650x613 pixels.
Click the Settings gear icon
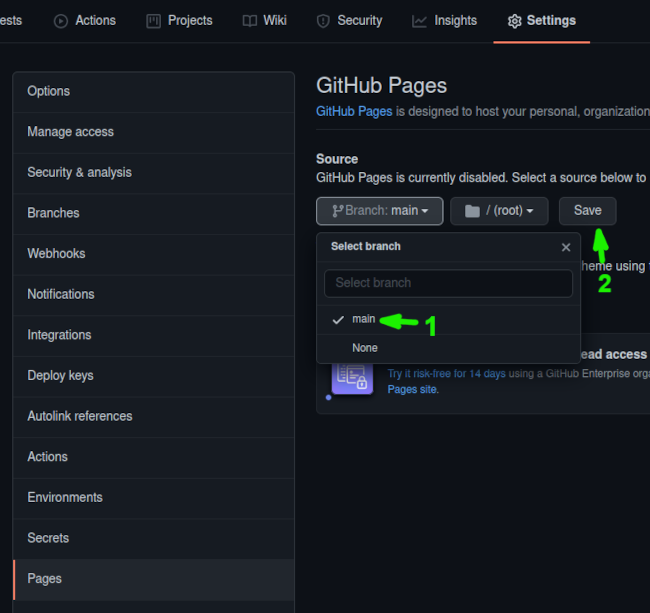pyautogui.click(x=514, y=21)
